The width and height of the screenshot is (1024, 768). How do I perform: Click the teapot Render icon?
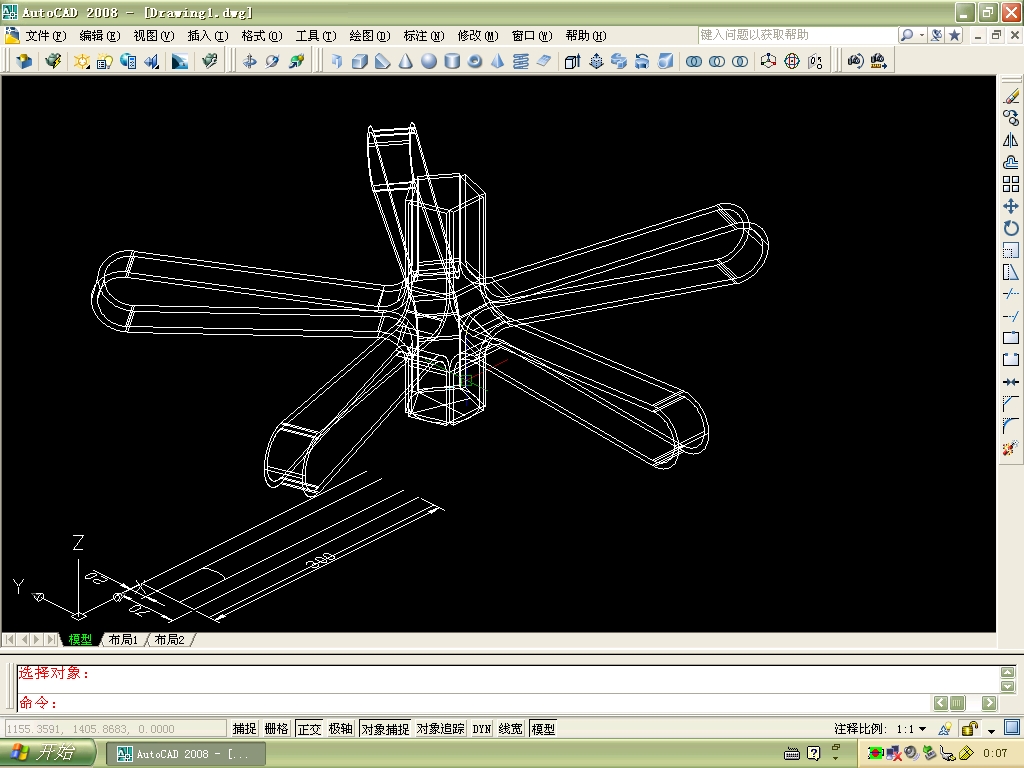coord(53,61)
